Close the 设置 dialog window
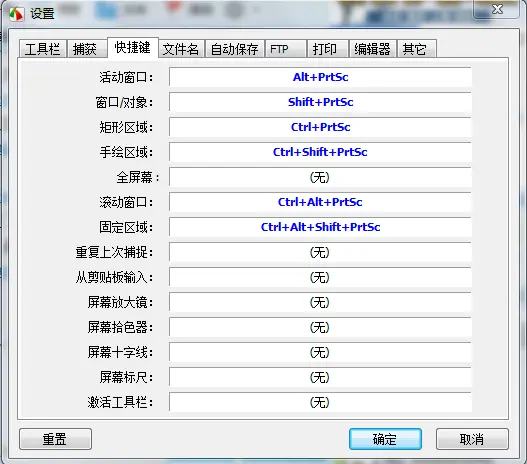This screenshot has width=527, height=464. (x=496, y=9)
